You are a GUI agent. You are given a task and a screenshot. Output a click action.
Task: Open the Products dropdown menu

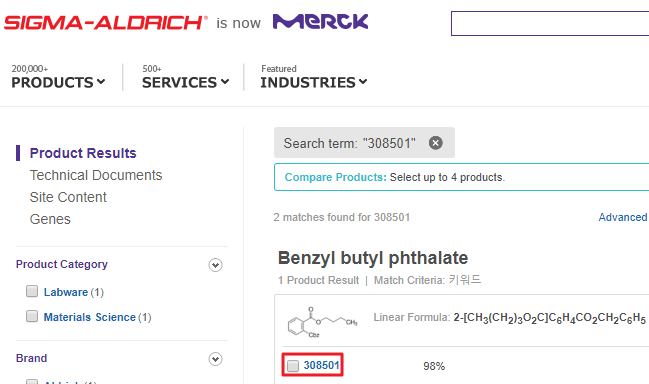tap(58, 77)
